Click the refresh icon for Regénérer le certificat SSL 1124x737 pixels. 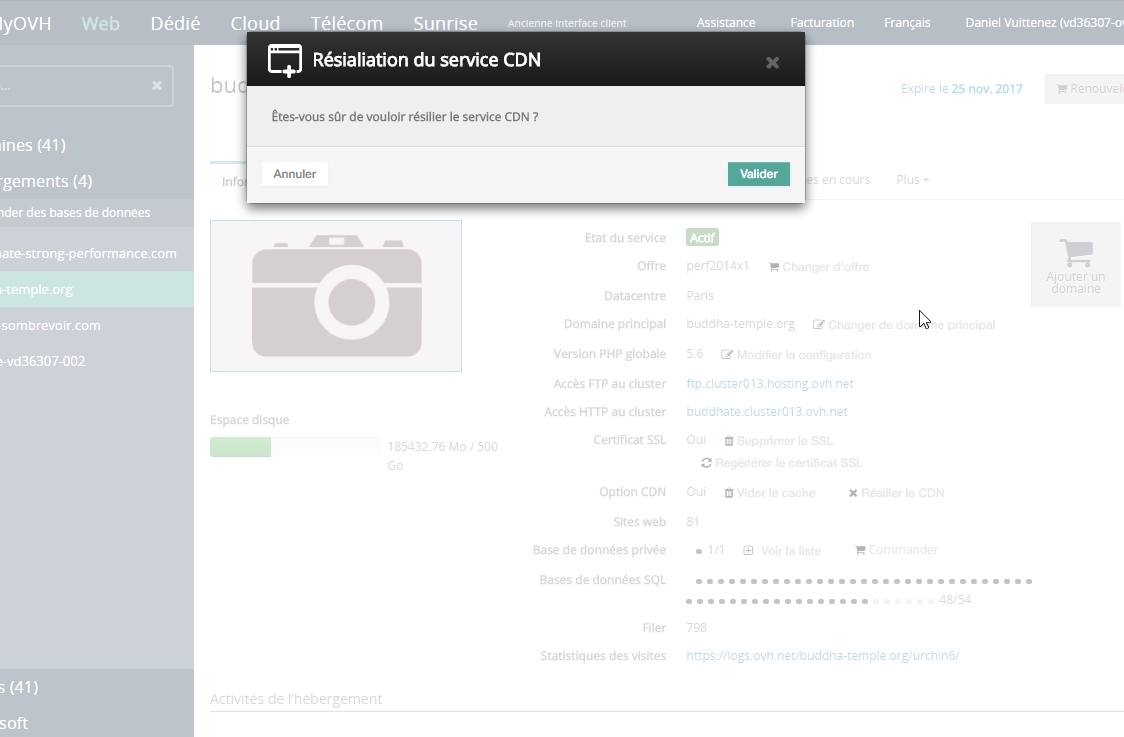[706, 463]
